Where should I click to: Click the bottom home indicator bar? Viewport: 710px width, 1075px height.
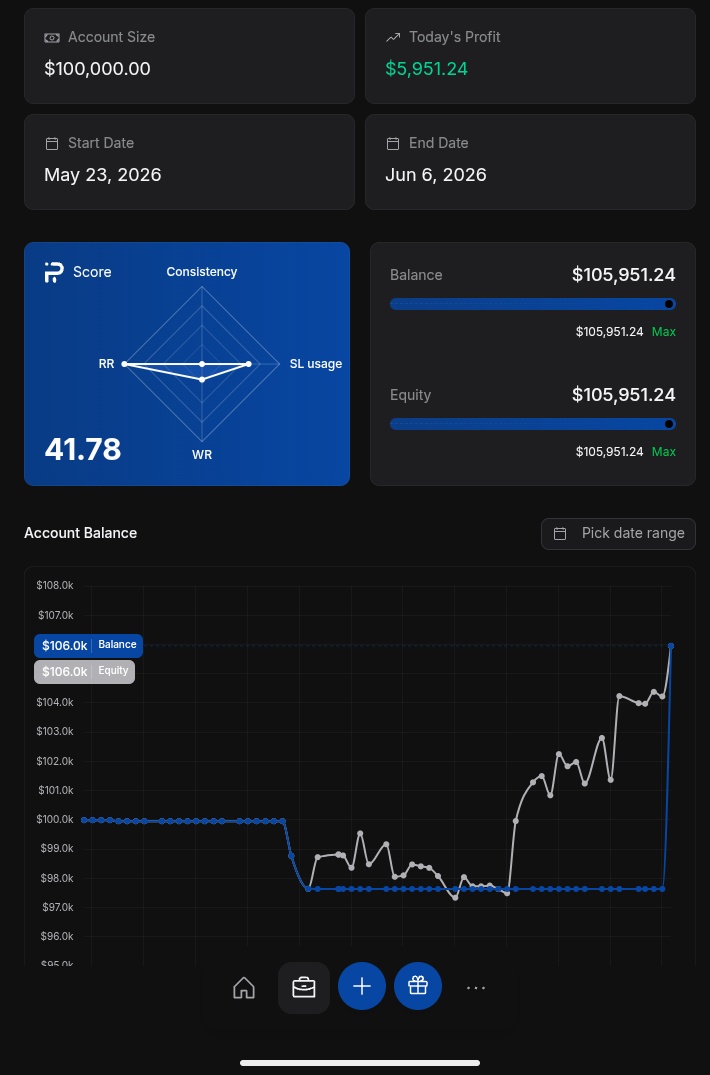point(360,1063)
